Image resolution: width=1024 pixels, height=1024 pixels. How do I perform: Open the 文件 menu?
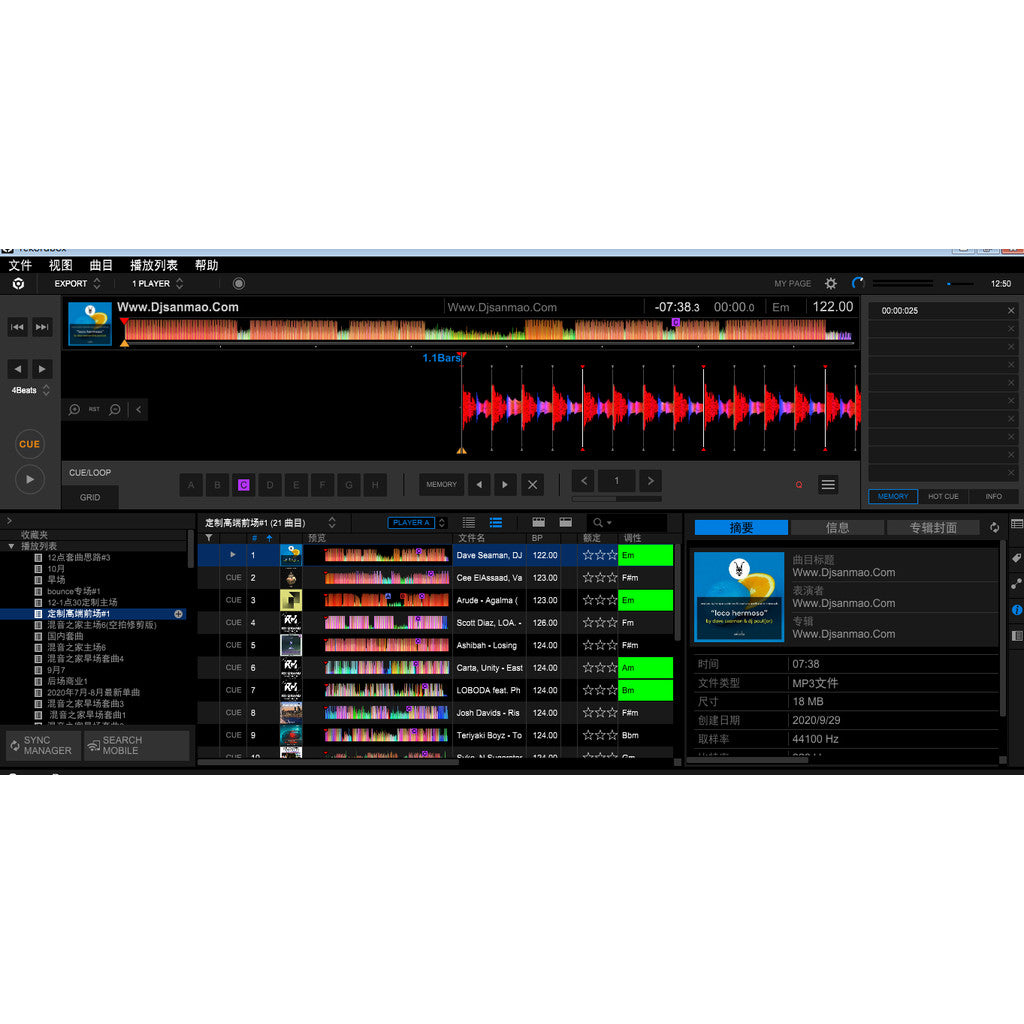point(20,265)
